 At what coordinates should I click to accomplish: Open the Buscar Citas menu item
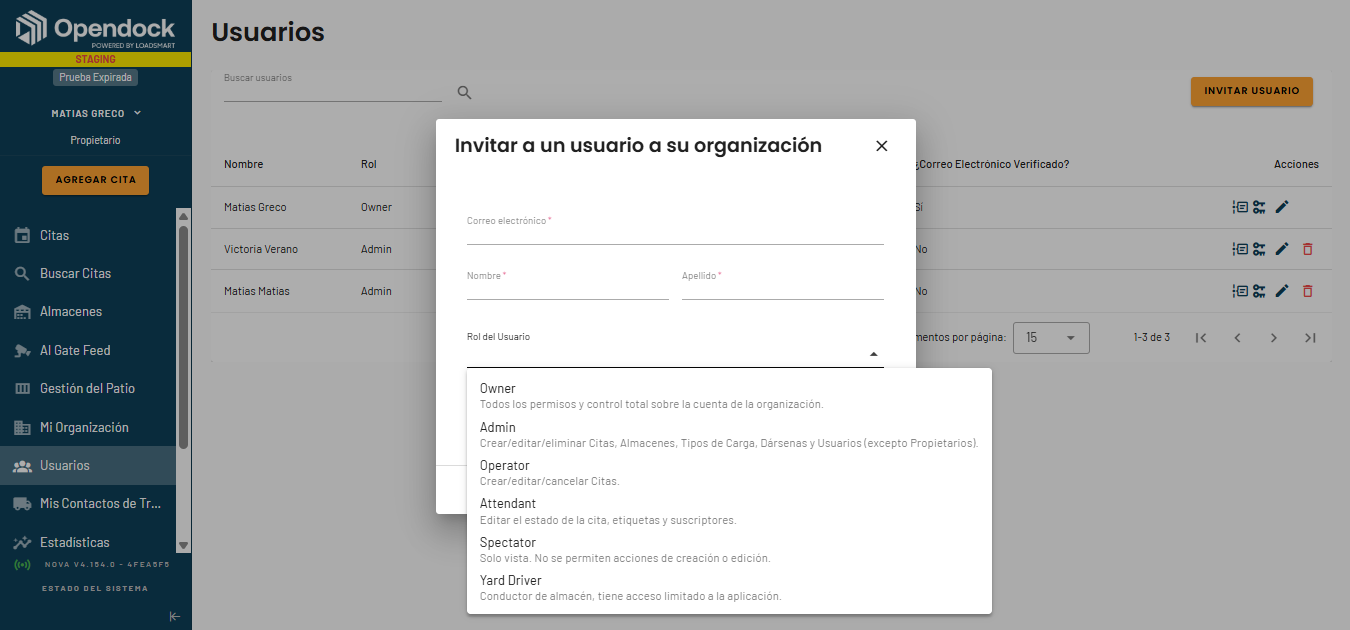coord(88,274)
